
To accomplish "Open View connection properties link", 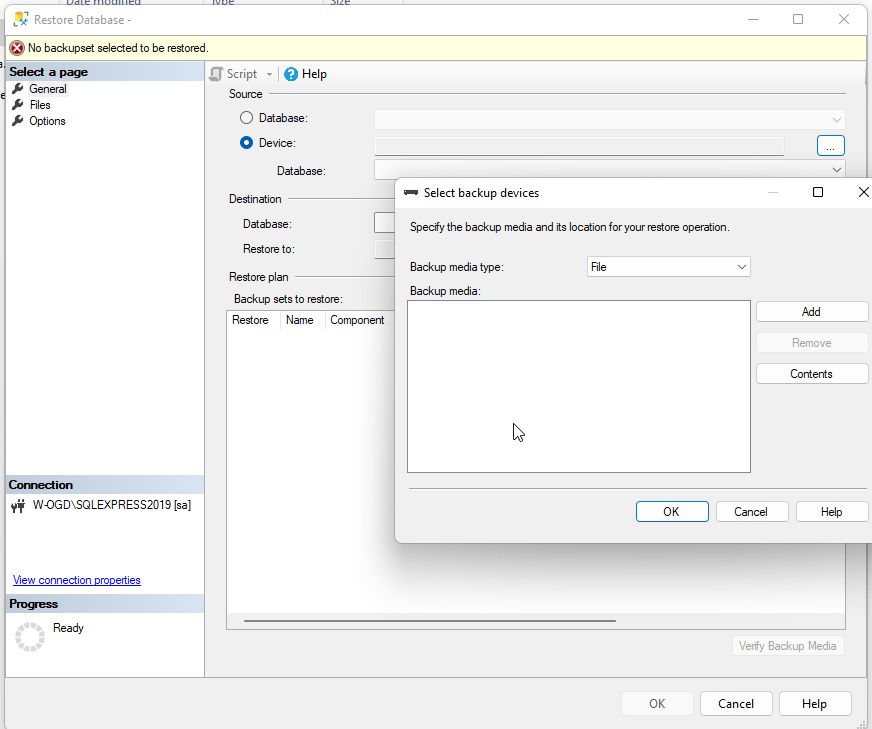I will point(76,580).
